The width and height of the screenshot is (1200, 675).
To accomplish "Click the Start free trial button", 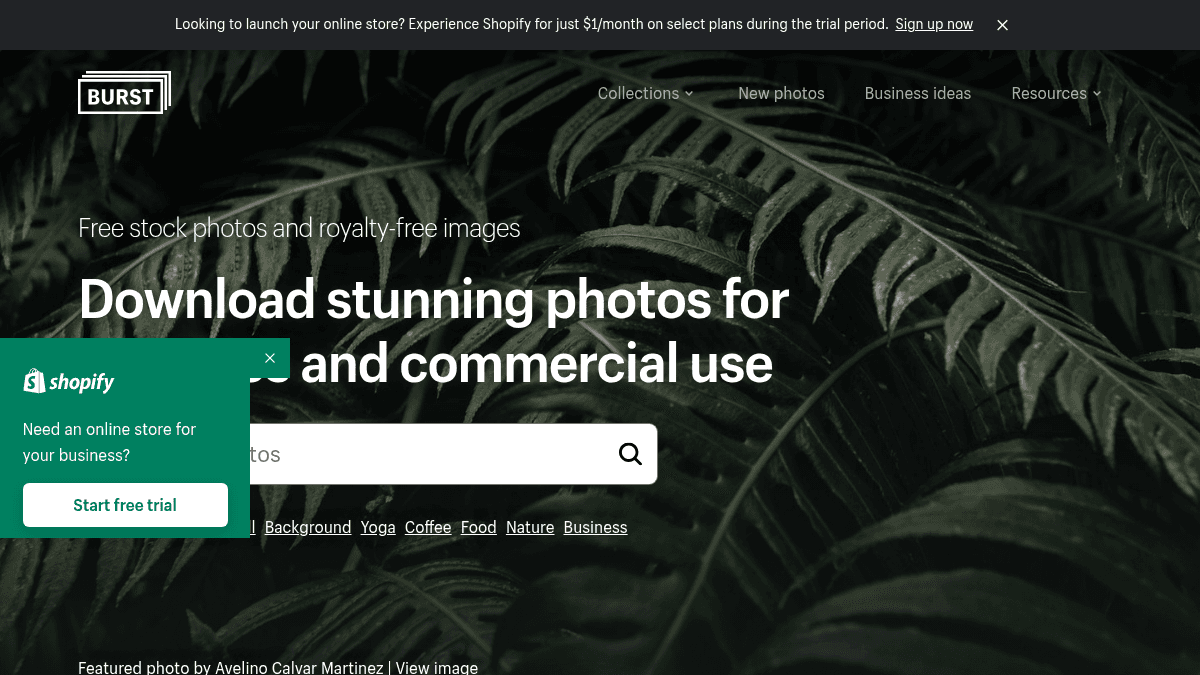I will [x=125, y=505].
